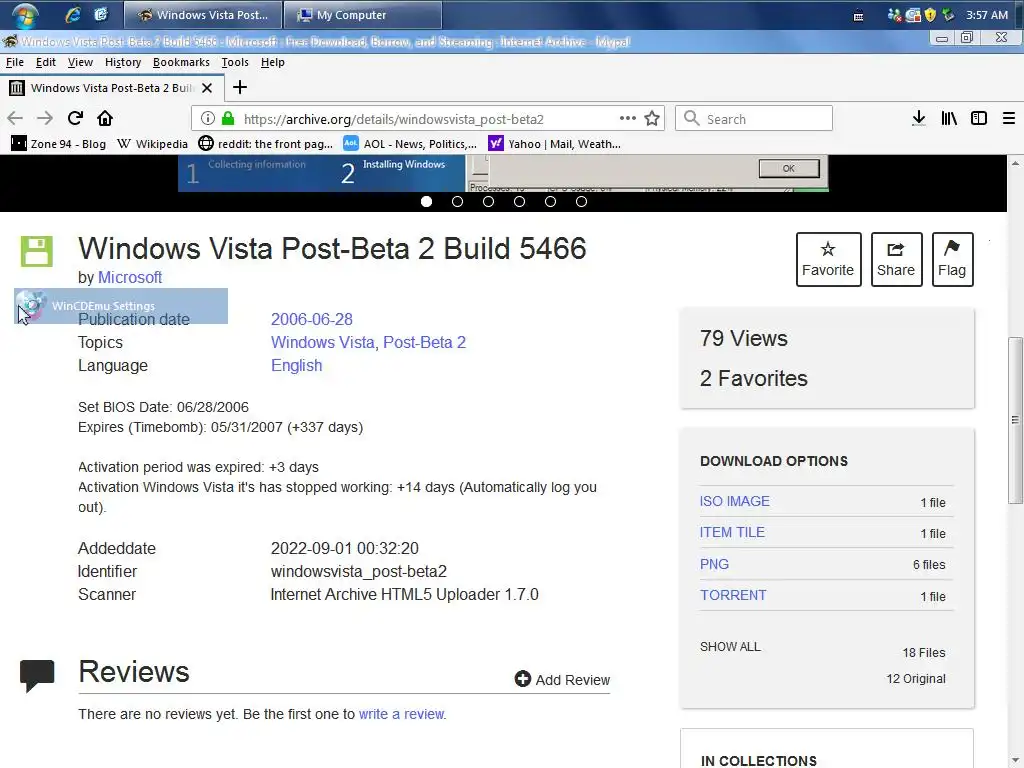The width and height of the screenshot is (1024, 768).
Task: Reload the current page
Action: (x=75, y=118)
